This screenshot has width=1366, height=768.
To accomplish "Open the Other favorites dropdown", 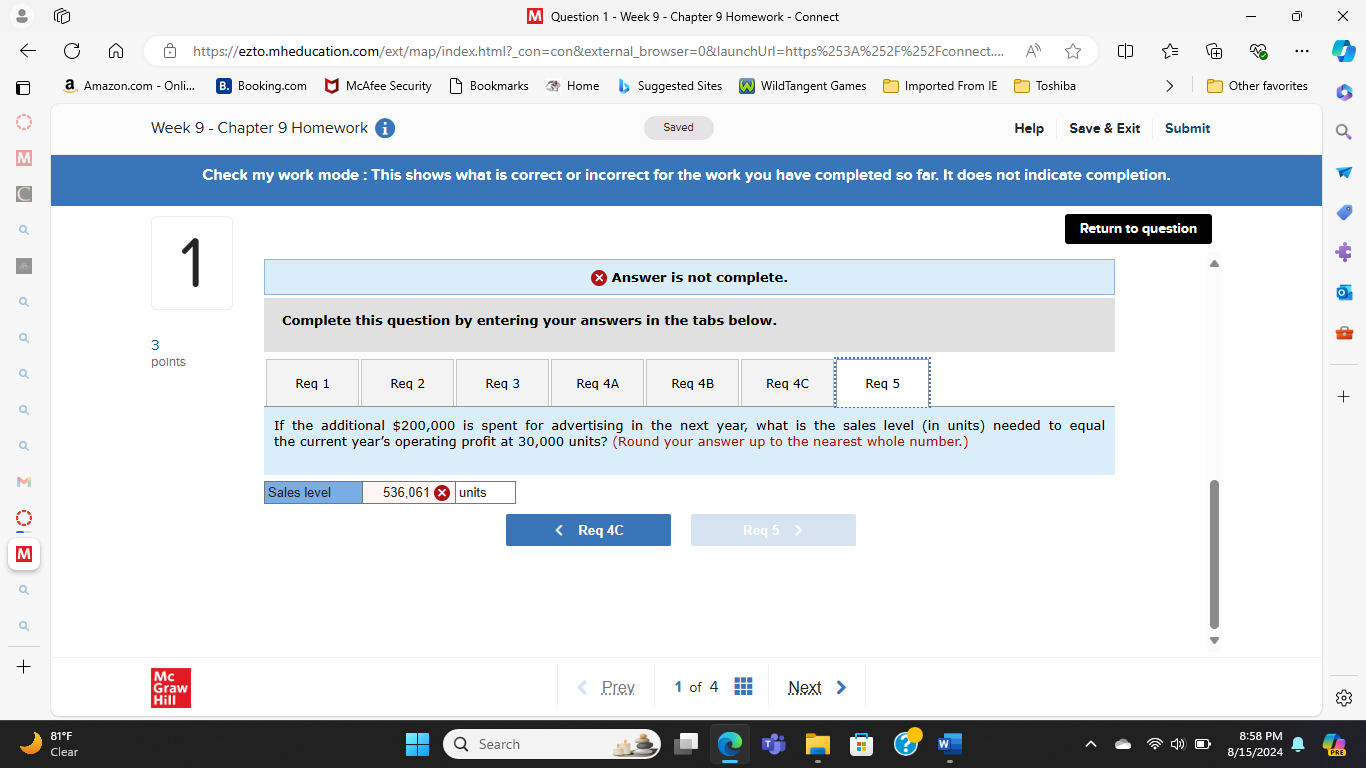I will pos(1257,86).
